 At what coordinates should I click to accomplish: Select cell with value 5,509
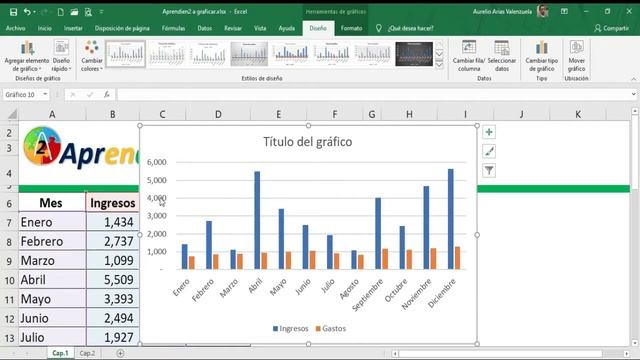[x=113, y=280]
